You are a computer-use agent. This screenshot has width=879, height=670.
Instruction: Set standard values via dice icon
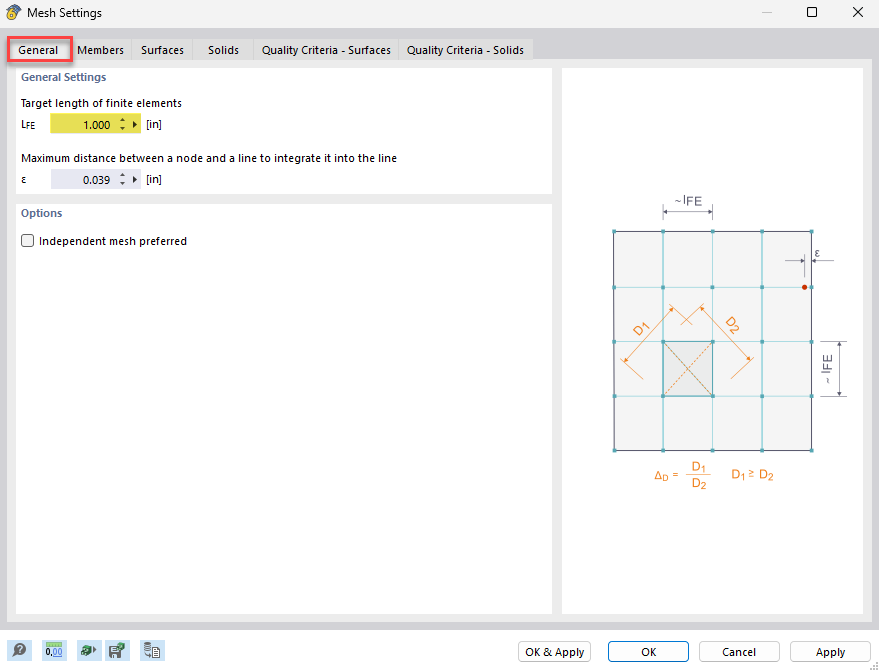(x=88, y=650)
